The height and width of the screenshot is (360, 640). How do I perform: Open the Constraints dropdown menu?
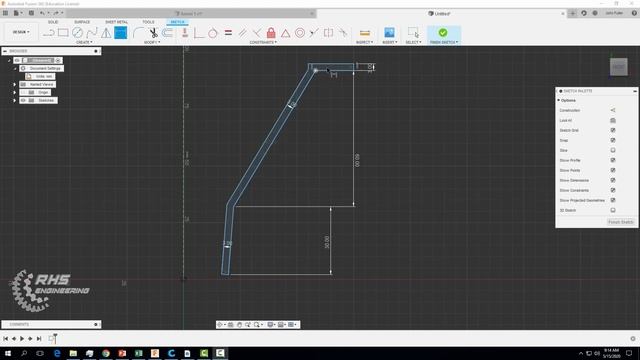click(x=263, y=42)
